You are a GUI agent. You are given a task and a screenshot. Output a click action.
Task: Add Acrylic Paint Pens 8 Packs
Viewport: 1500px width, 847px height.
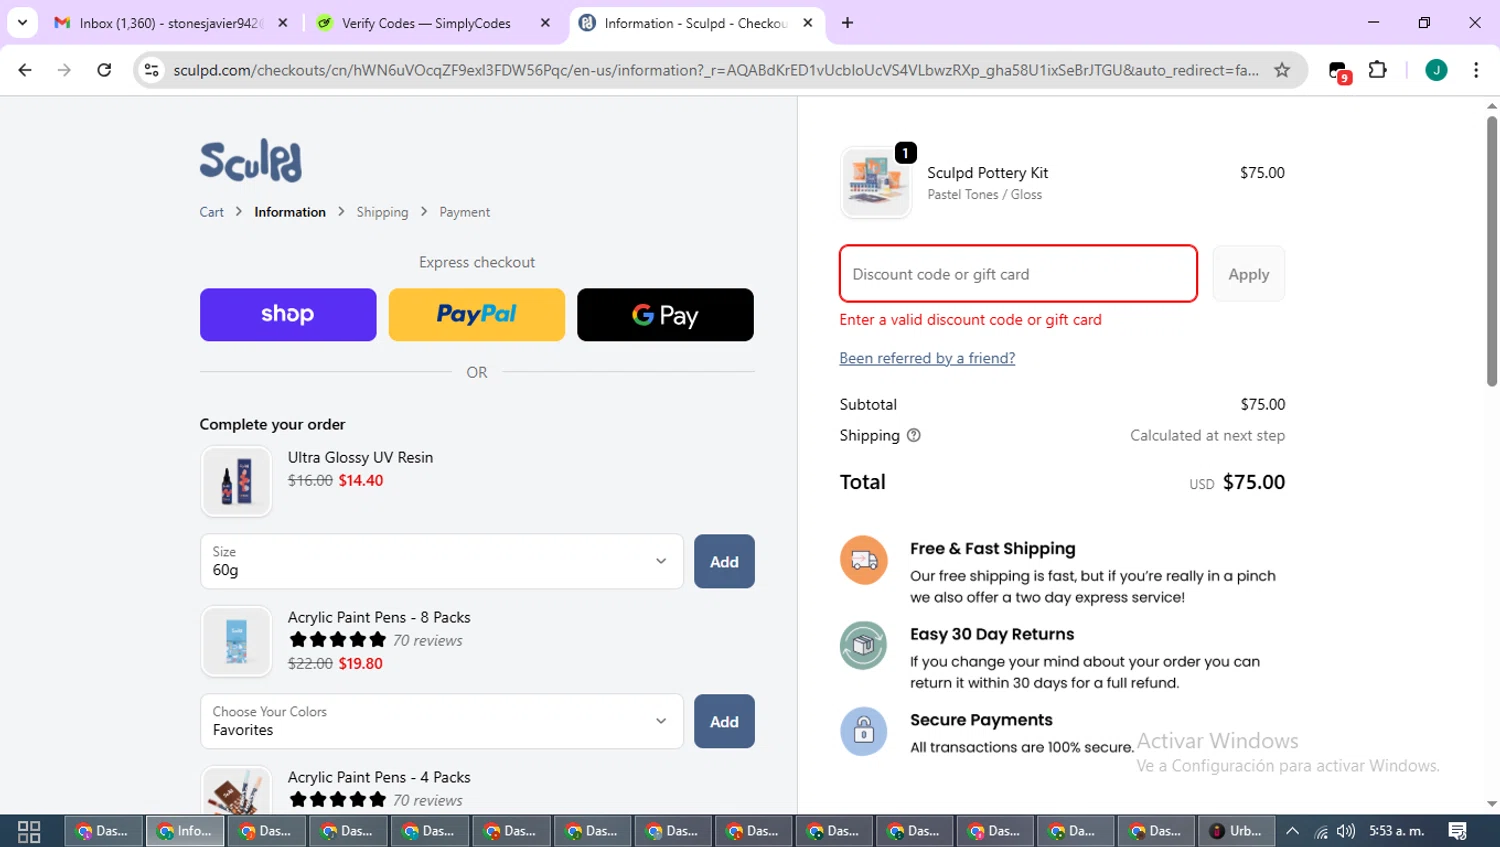(724, 721)
